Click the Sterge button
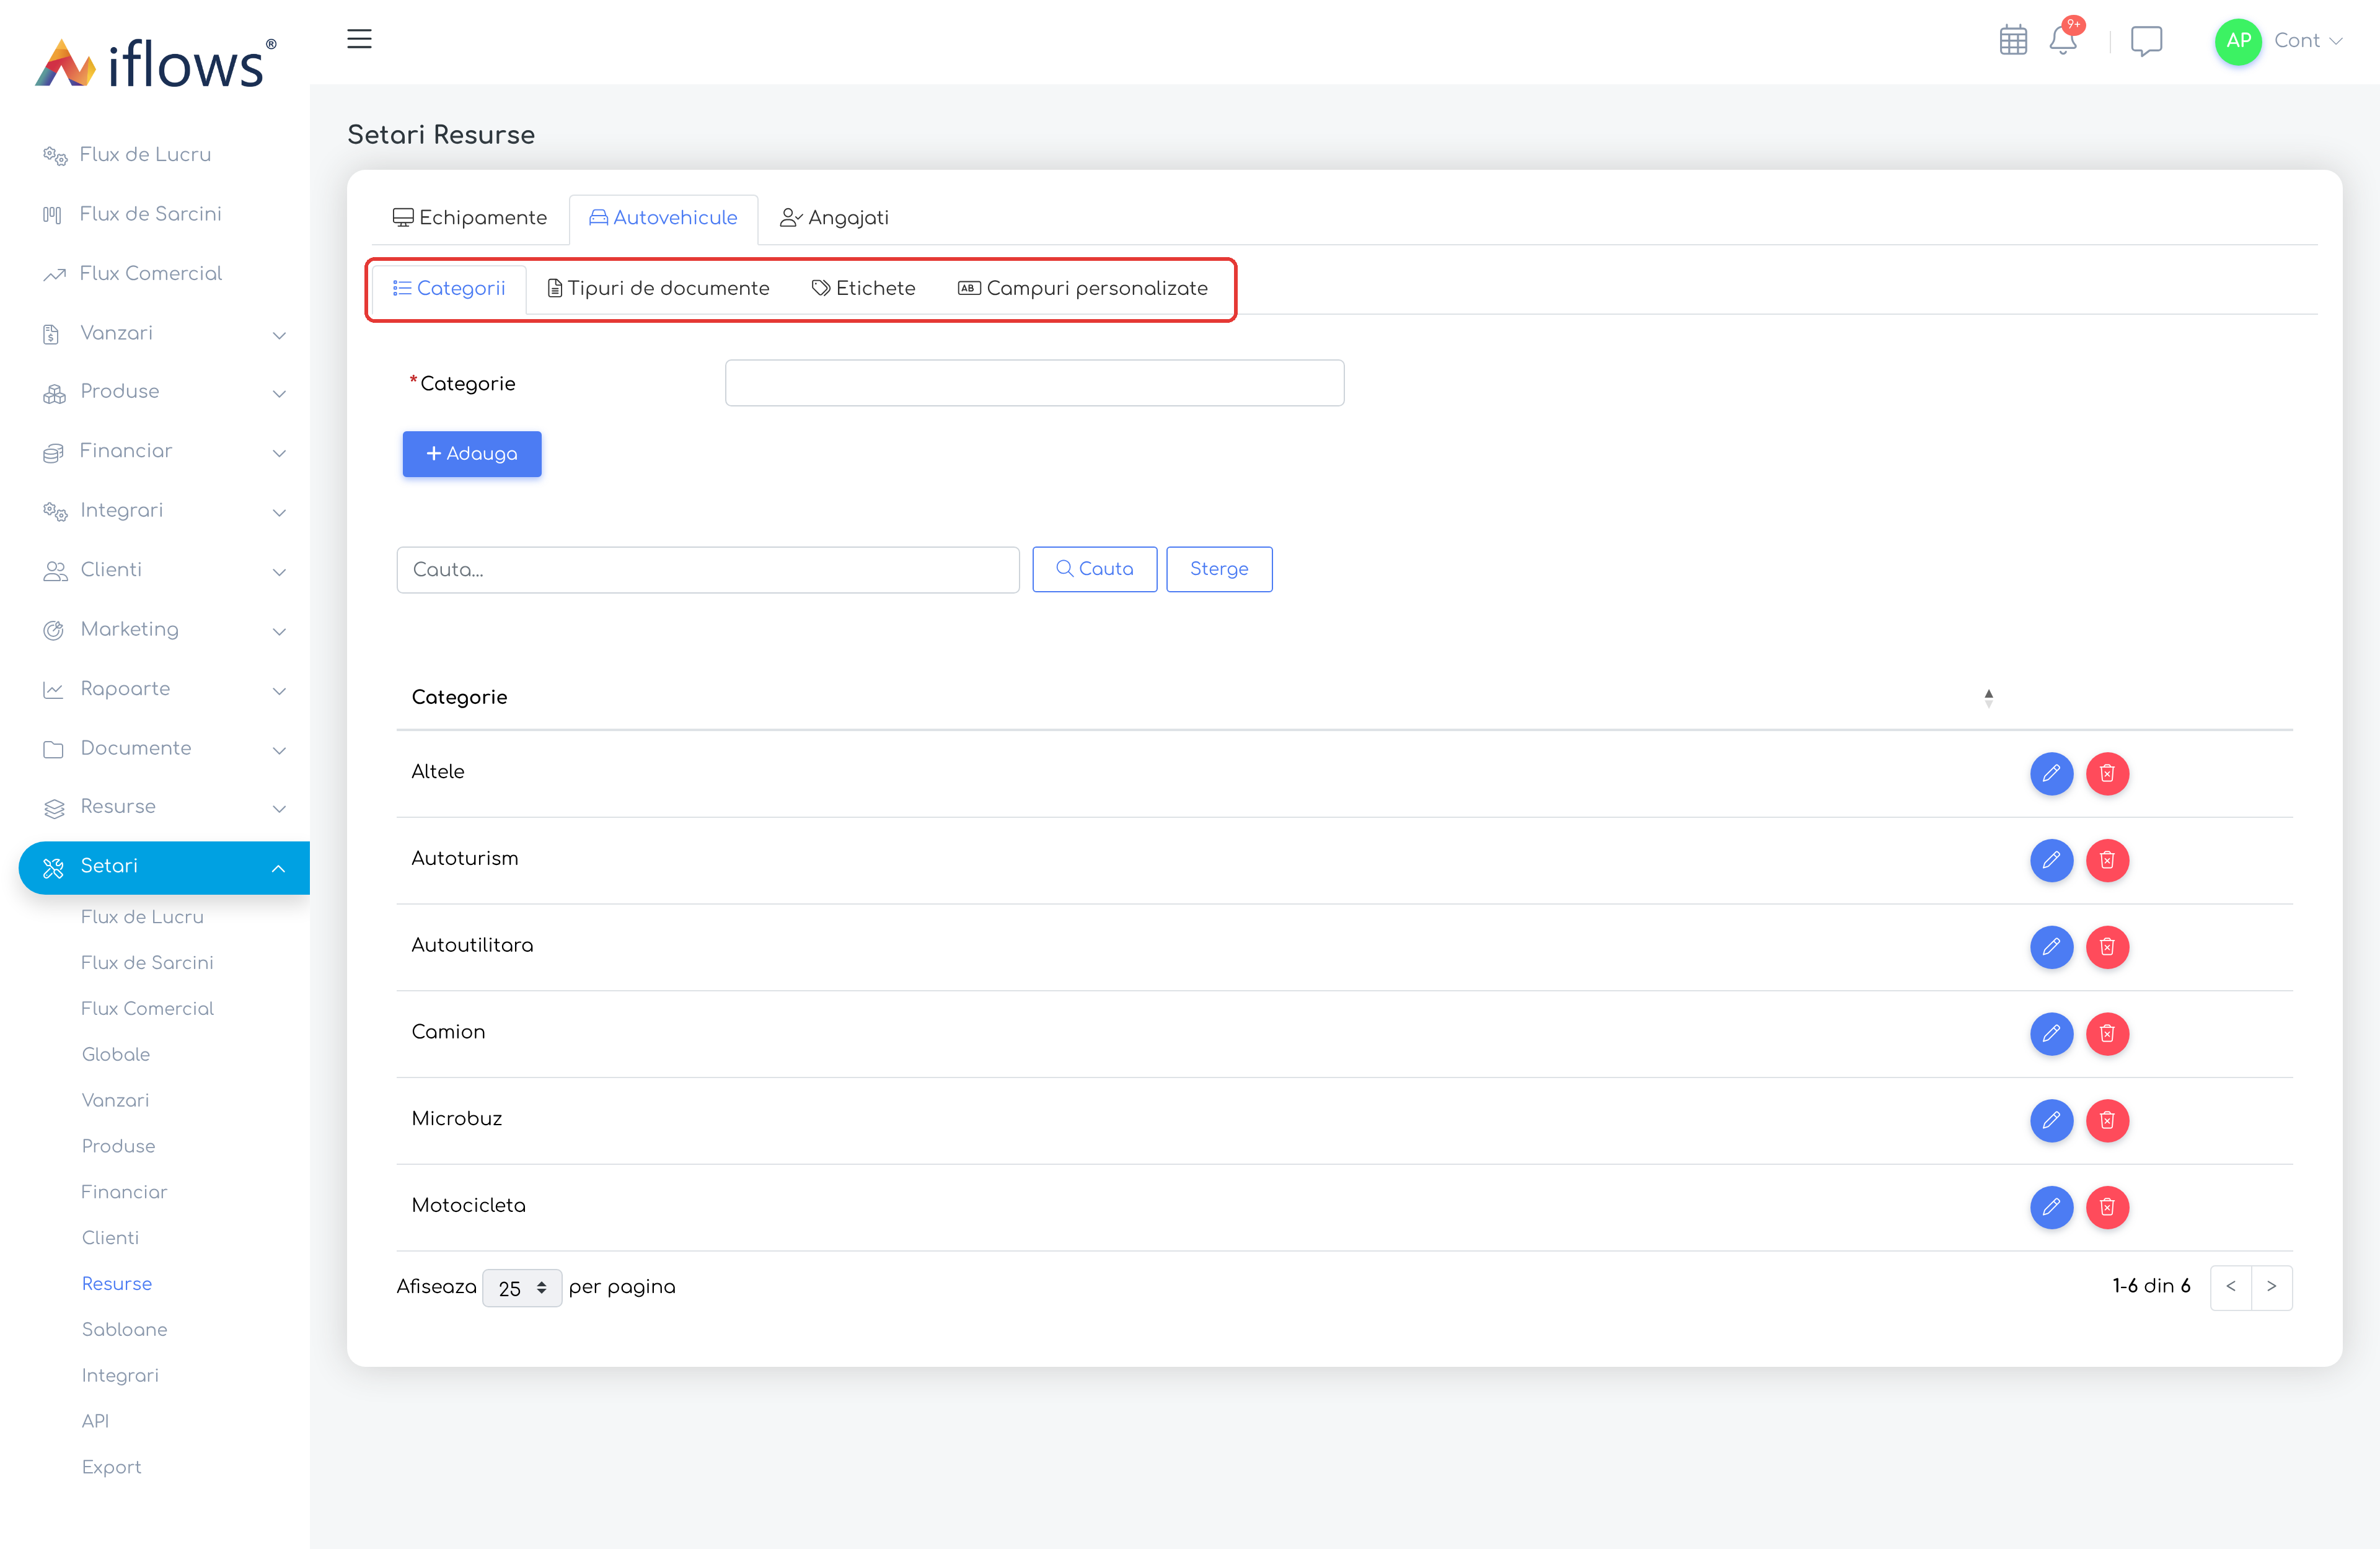 [x=1219, y=569]
